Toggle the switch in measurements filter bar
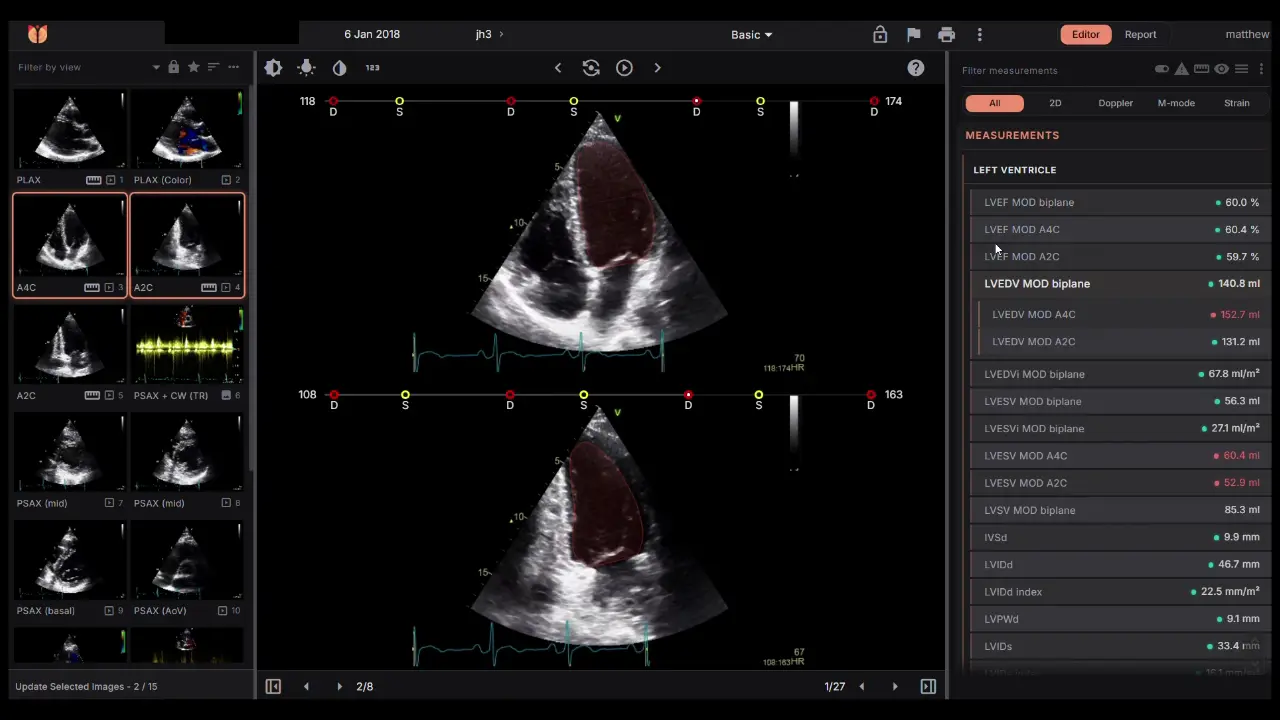1280x720 pixels. click(x=1161, y=69)
